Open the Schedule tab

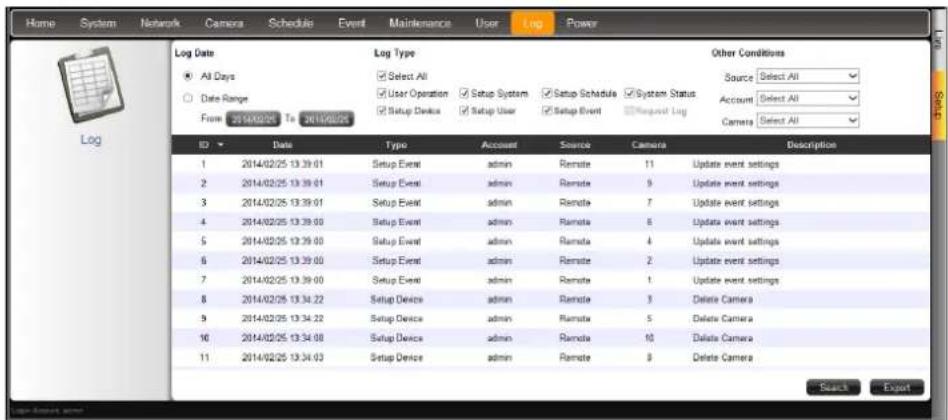[x=291, y=24]
